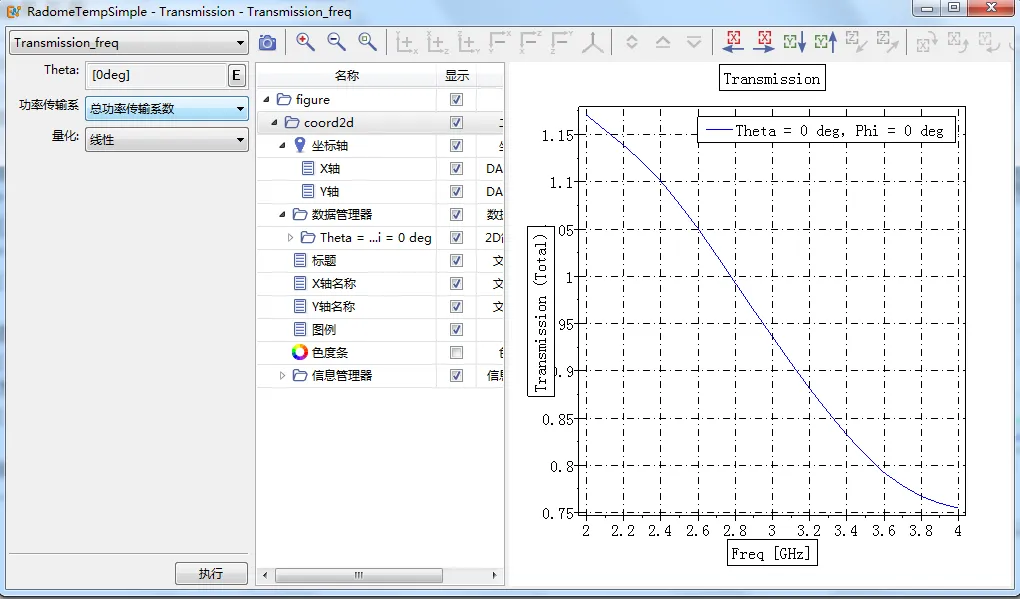Viewport: 1020px width, 599px height.
Task: Click the red right-arrow toolbar icon
Action: 764,42
